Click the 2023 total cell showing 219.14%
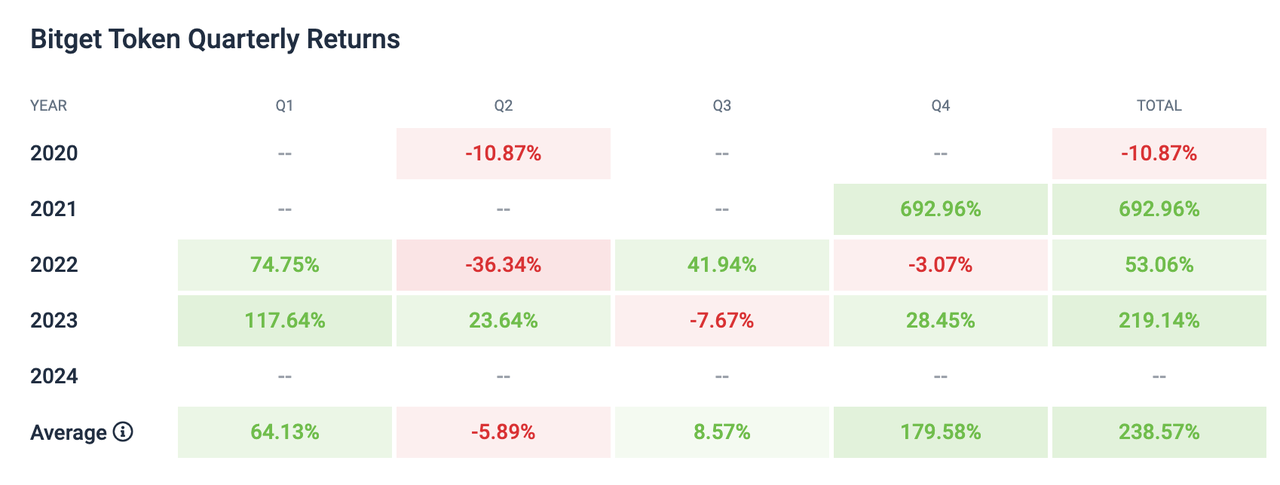 1159,321
